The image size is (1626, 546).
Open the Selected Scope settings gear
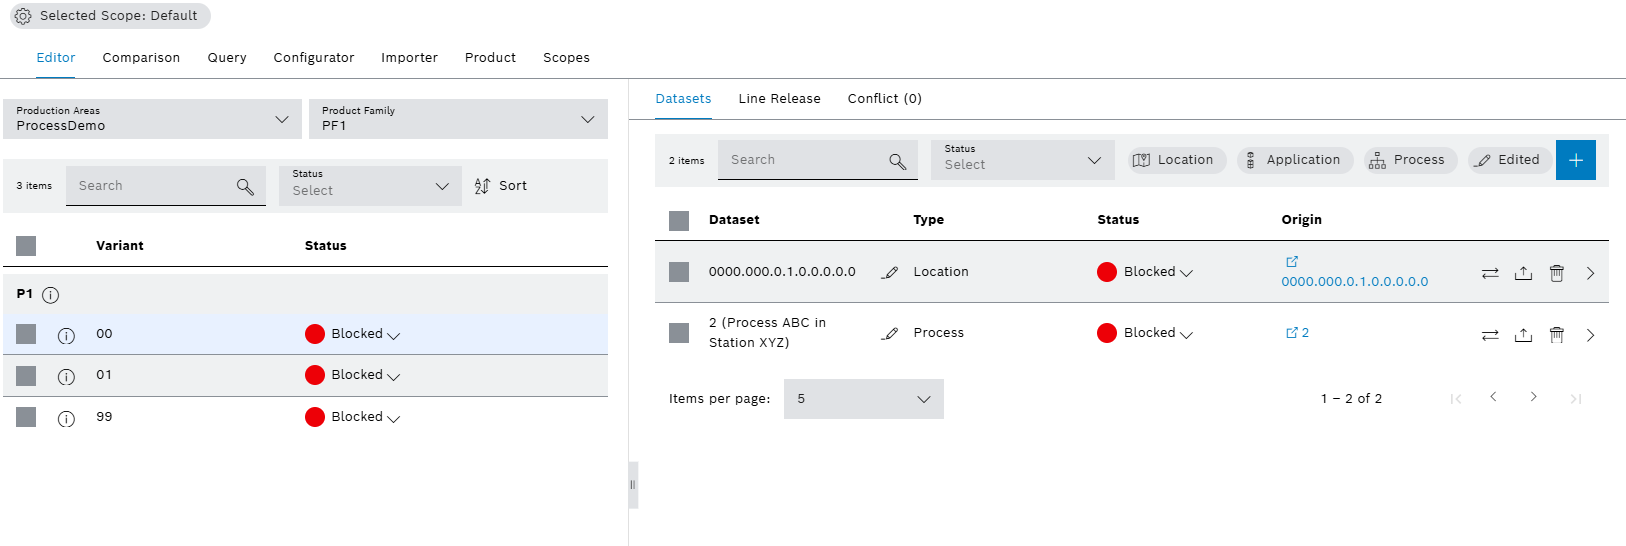coord(23,16)
